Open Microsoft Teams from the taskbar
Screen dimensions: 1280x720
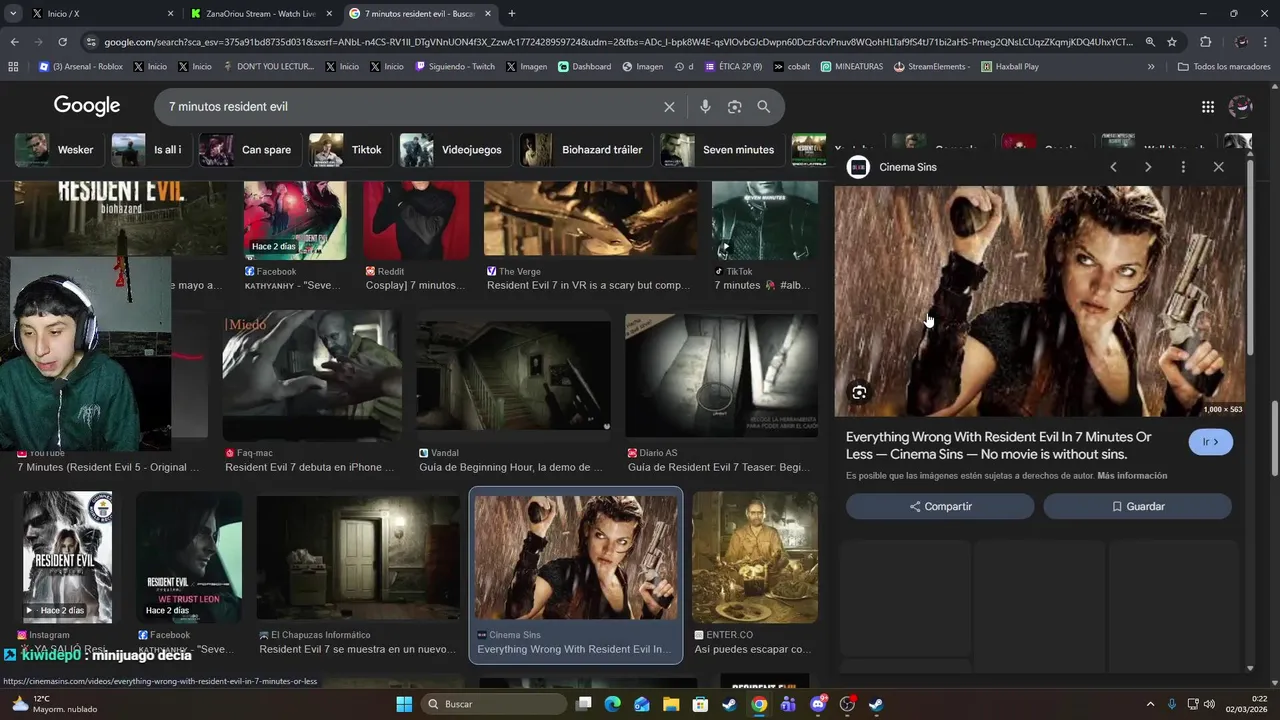[x=788, y=704]
